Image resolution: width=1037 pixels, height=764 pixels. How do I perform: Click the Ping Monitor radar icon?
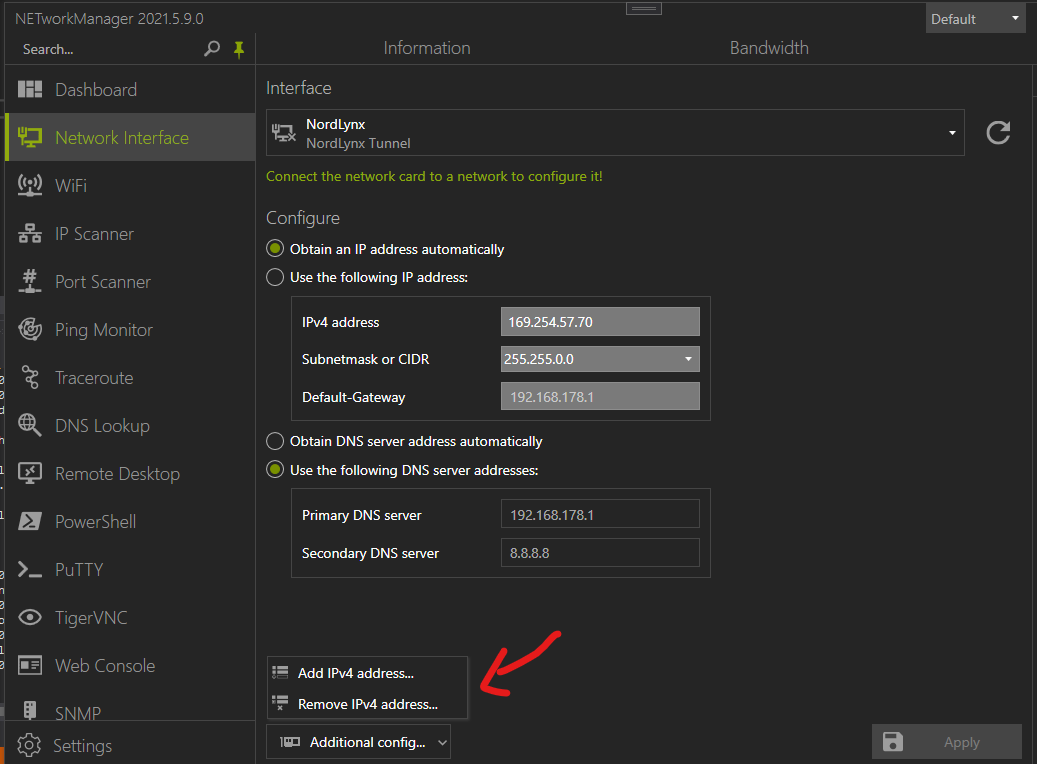tap(30, 329)
